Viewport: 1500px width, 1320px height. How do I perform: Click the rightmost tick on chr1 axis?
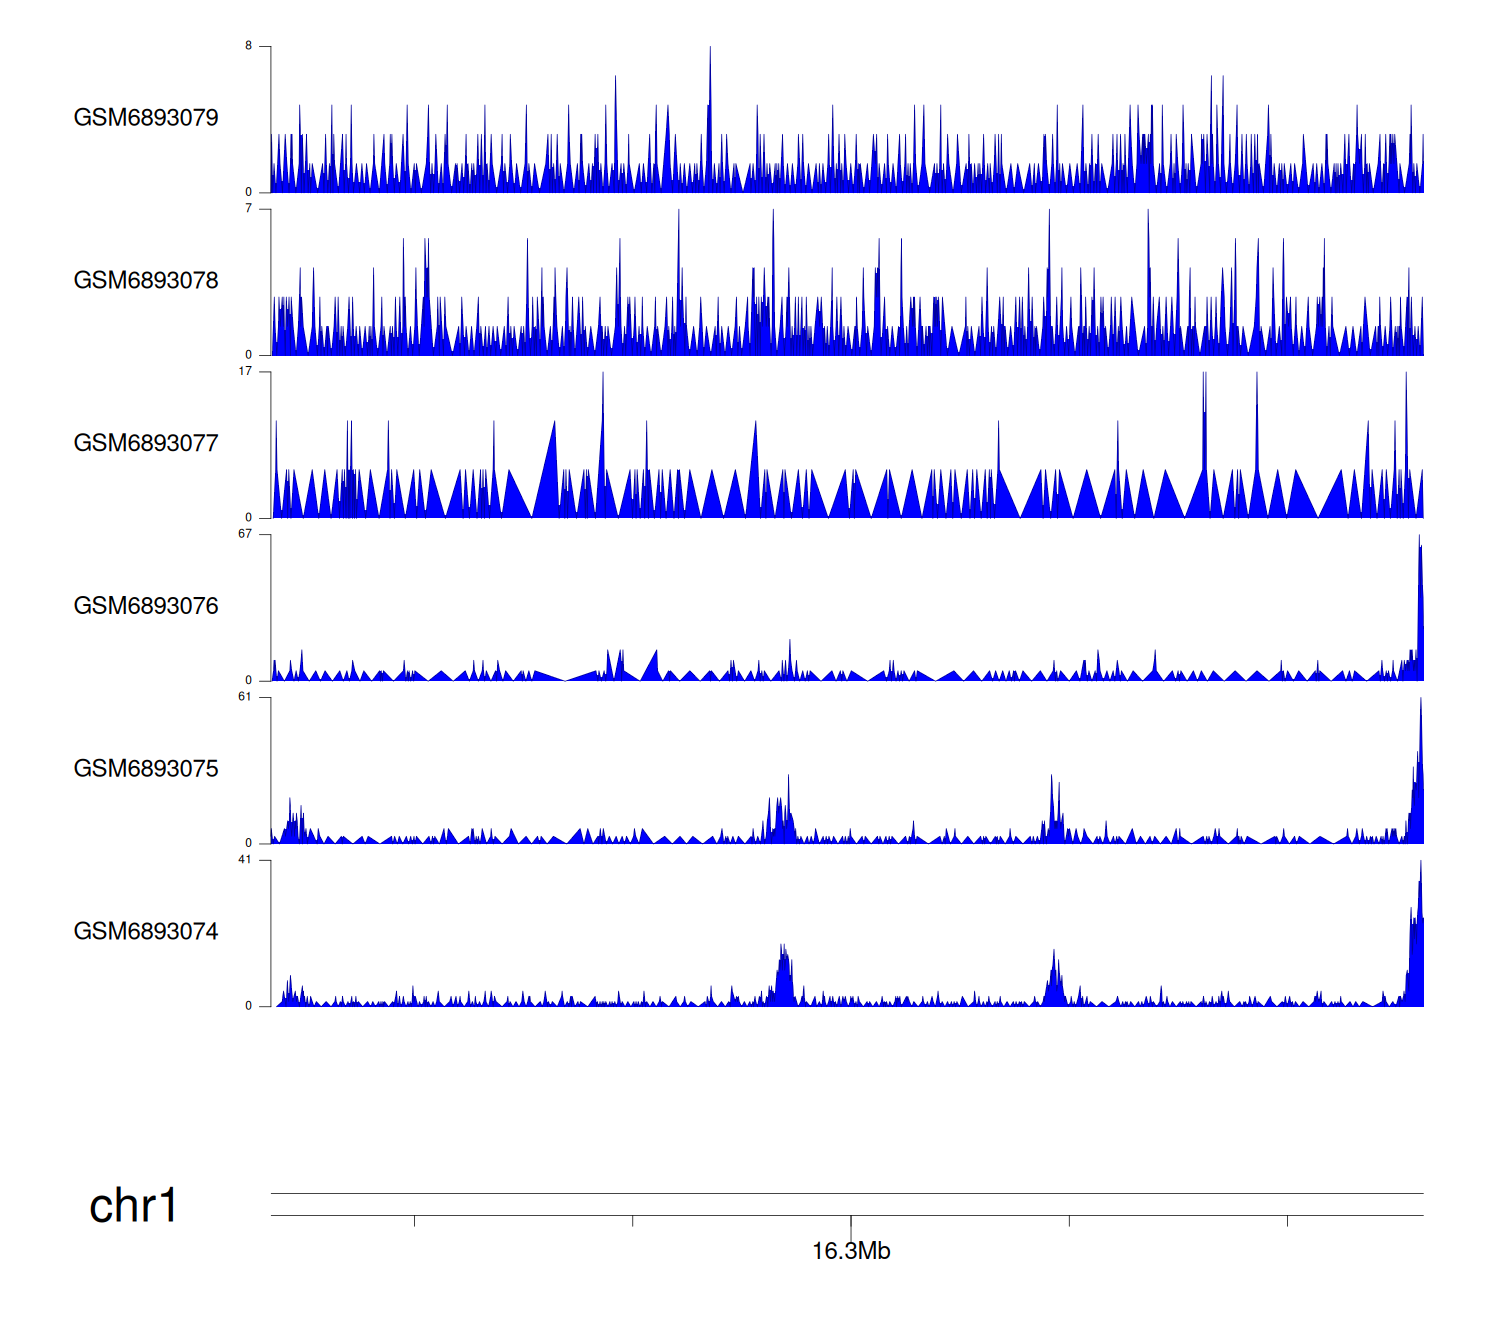(x=1287, y=1221)
